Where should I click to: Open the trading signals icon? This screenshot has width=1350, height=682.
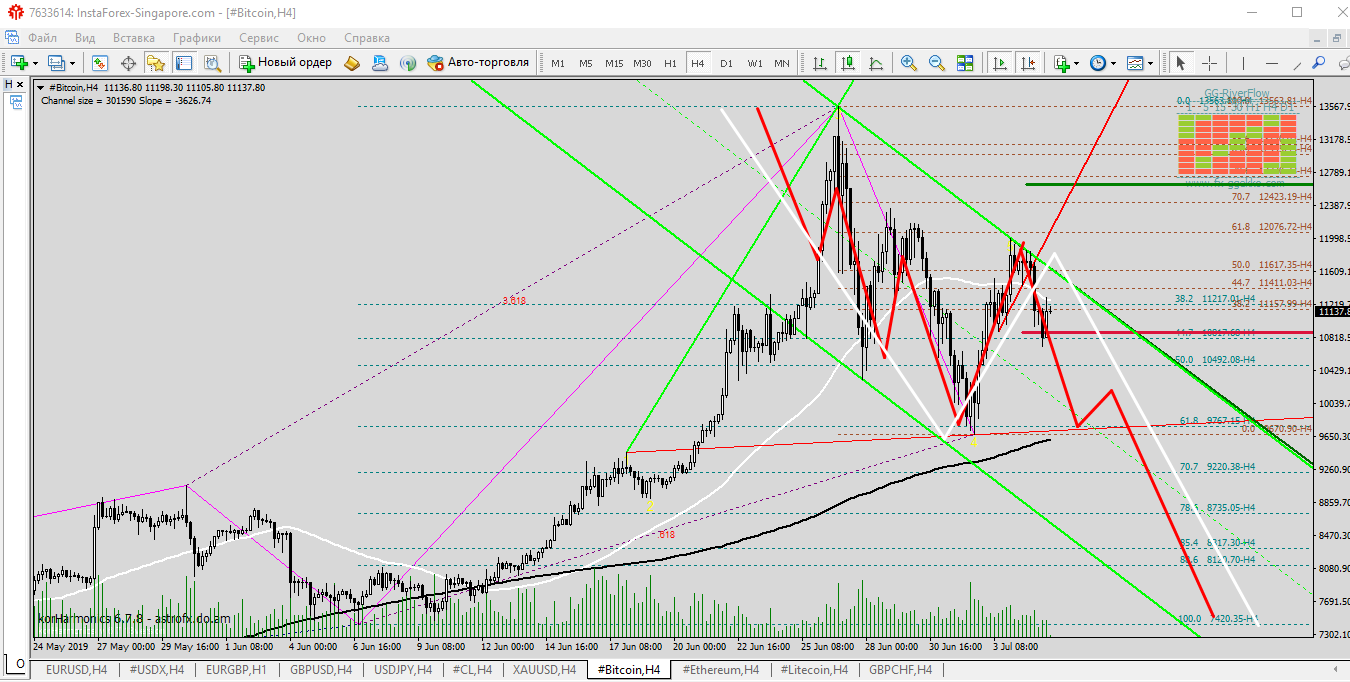(x=408, y=62)
